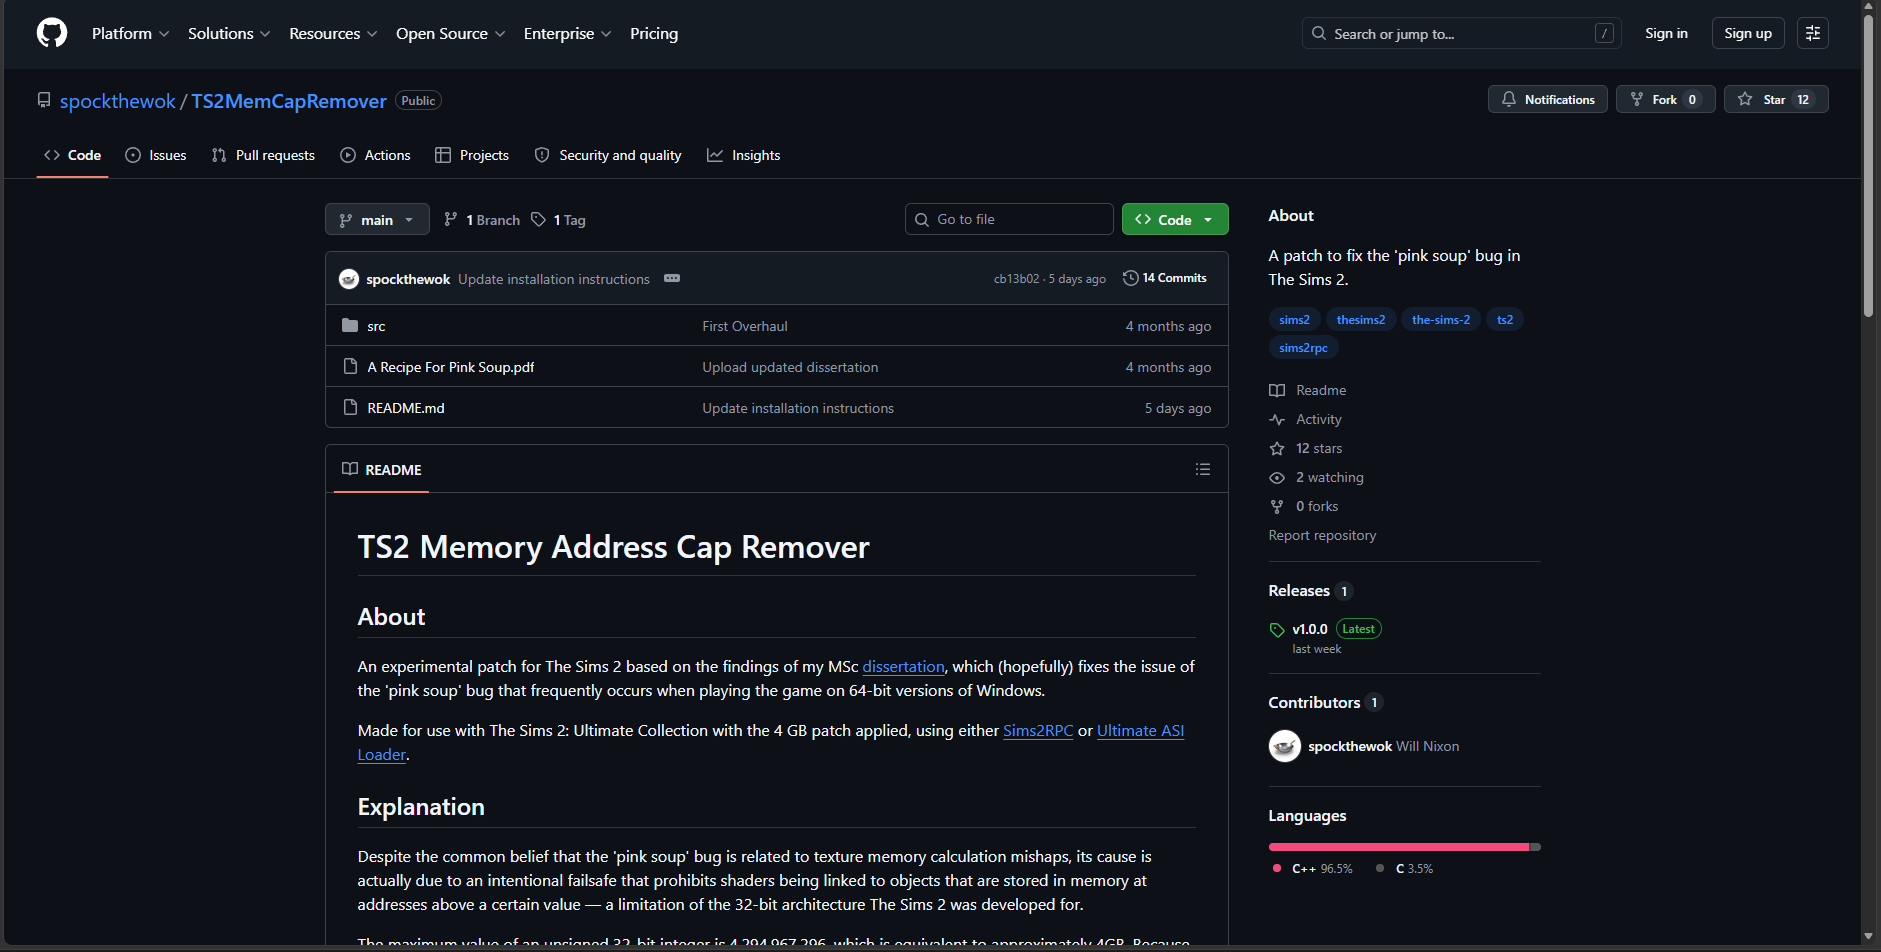
Task: Click the 14 Commits history link
Action: click(x=1165, y=278)
